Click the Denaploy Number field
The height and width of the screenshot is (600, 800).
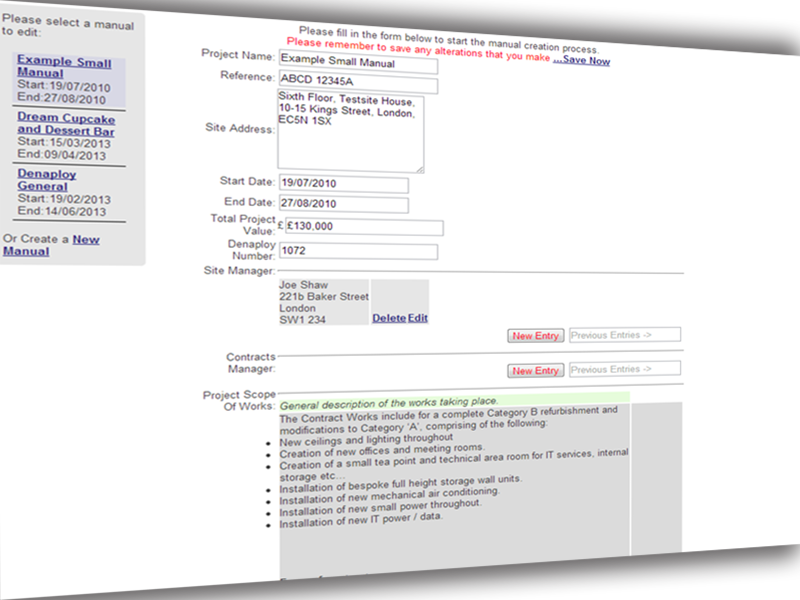tap(359, 251)
